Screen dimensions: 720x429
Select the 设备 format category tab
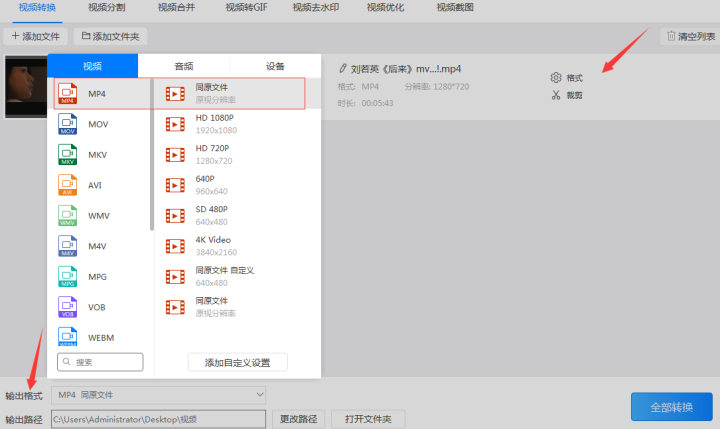[x=275, y=66]
